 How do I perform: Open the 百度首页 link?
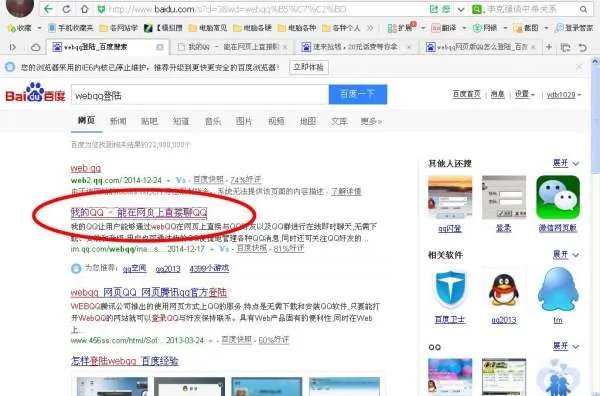(x=466, y=94)
